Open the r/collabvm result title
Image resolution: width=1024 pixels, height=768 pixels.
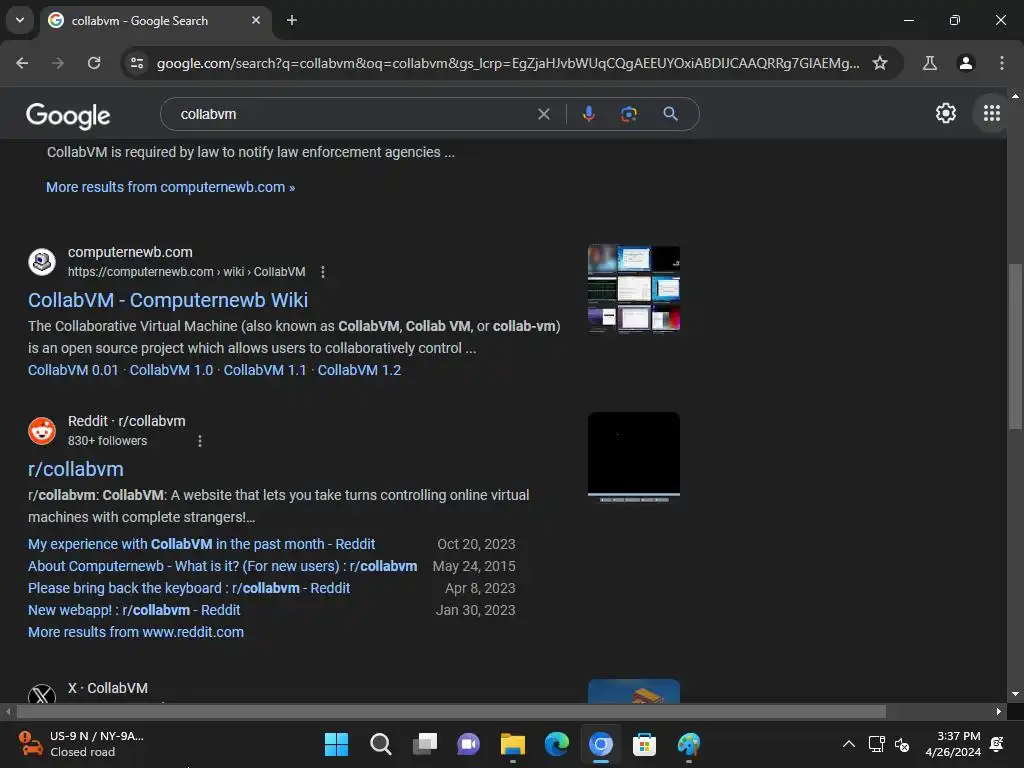[x=76, y=470]
